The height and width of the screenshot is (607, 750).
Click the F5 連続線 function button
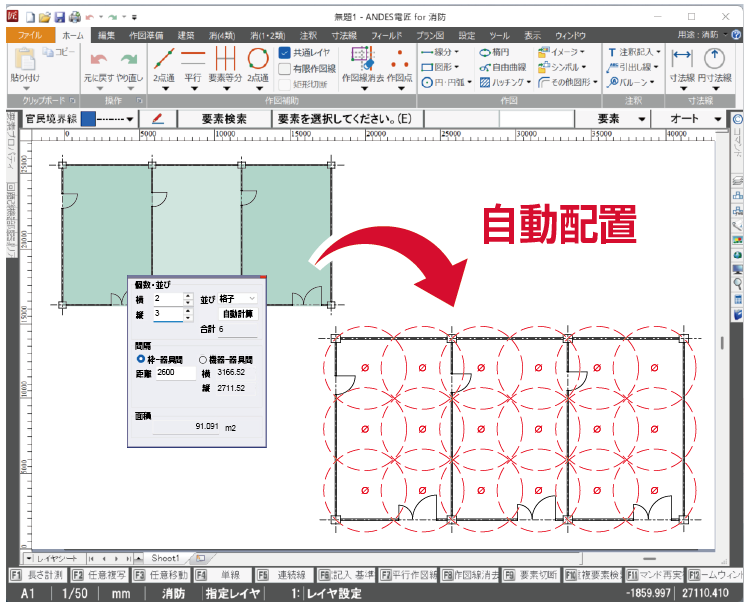284,575
